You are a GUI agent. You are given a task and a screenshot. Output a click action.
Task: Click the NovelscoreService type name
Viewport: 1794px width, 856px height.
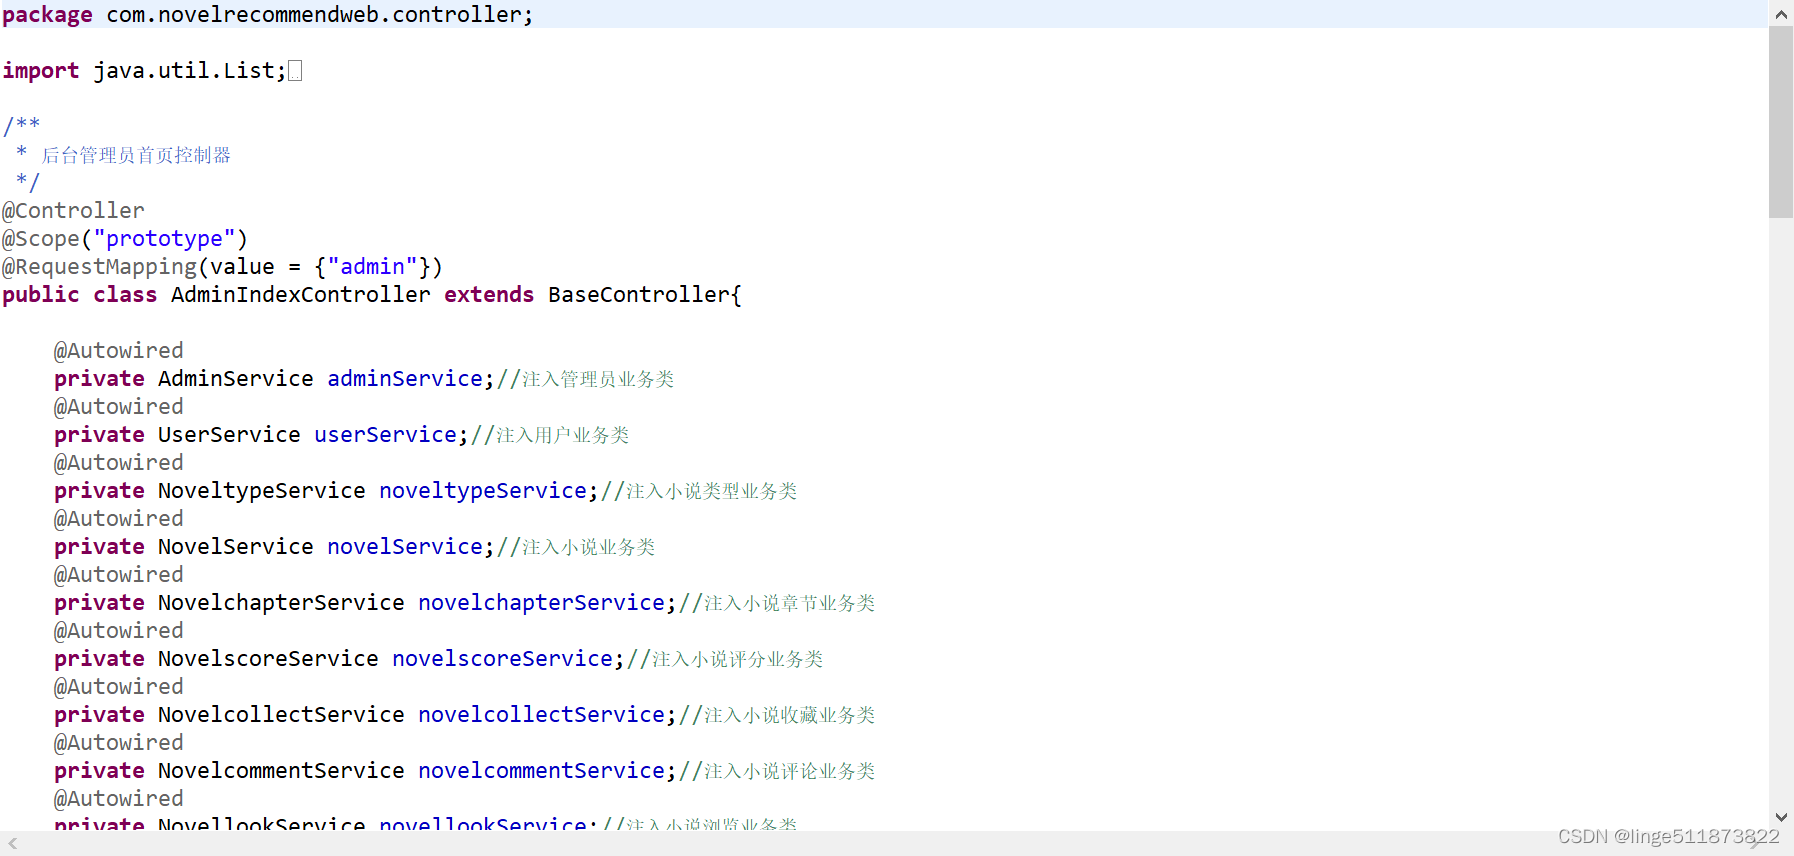268,659
